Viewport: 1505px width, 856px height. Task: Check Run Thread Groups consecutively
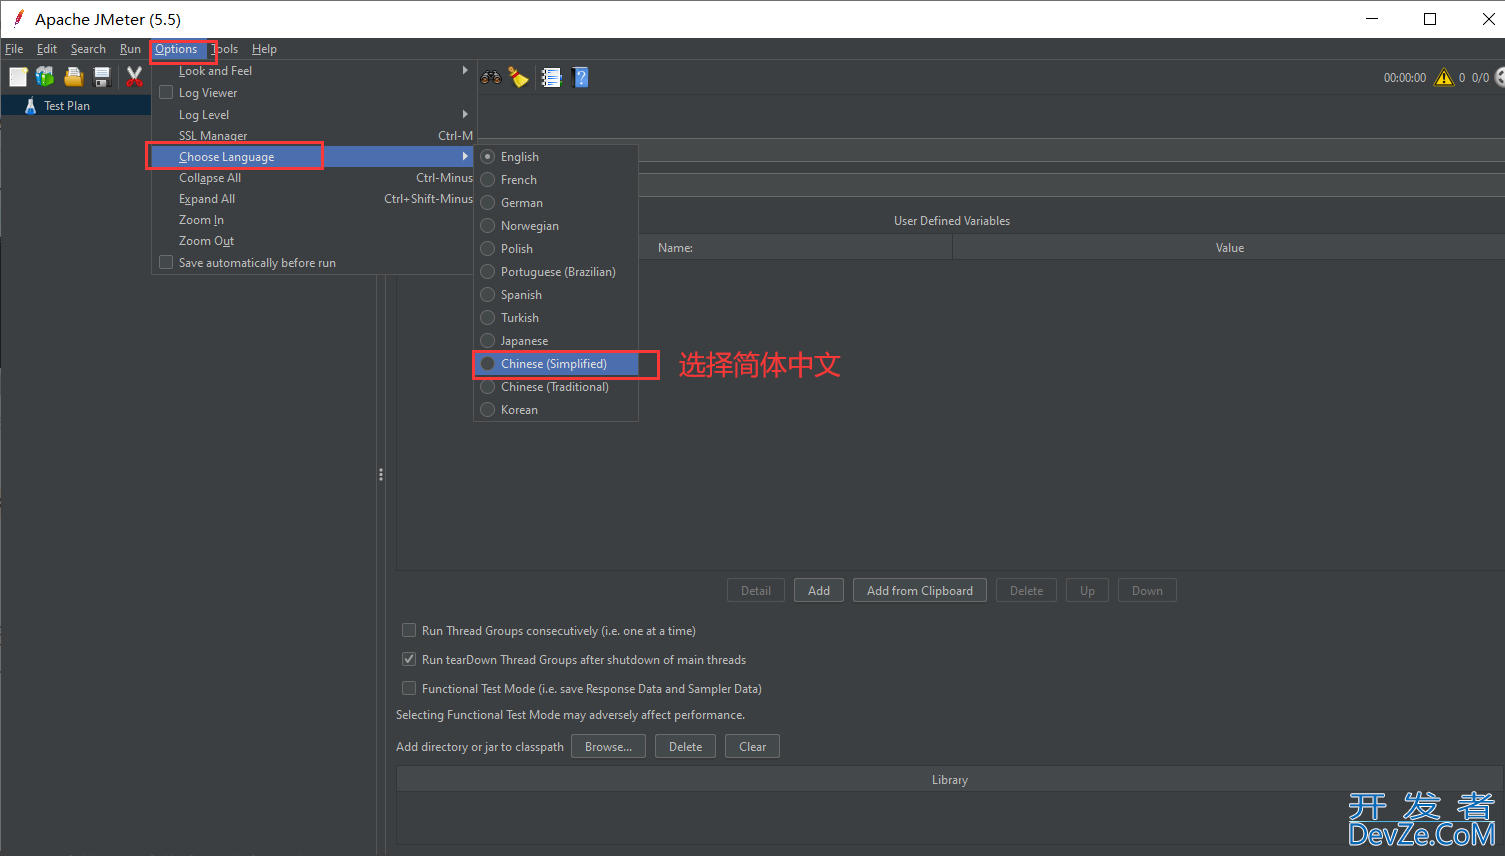tap(408, 630)
